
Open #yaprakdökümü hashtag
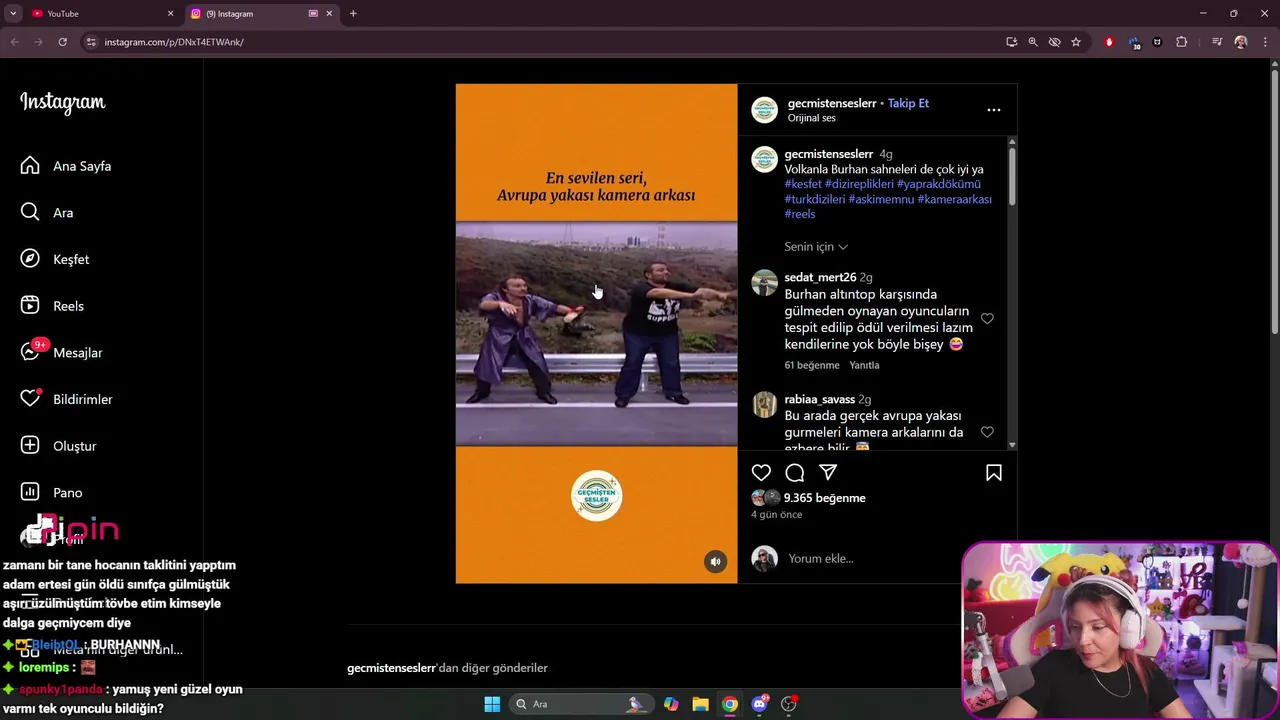pyautogui.click(x=939, y=184)
